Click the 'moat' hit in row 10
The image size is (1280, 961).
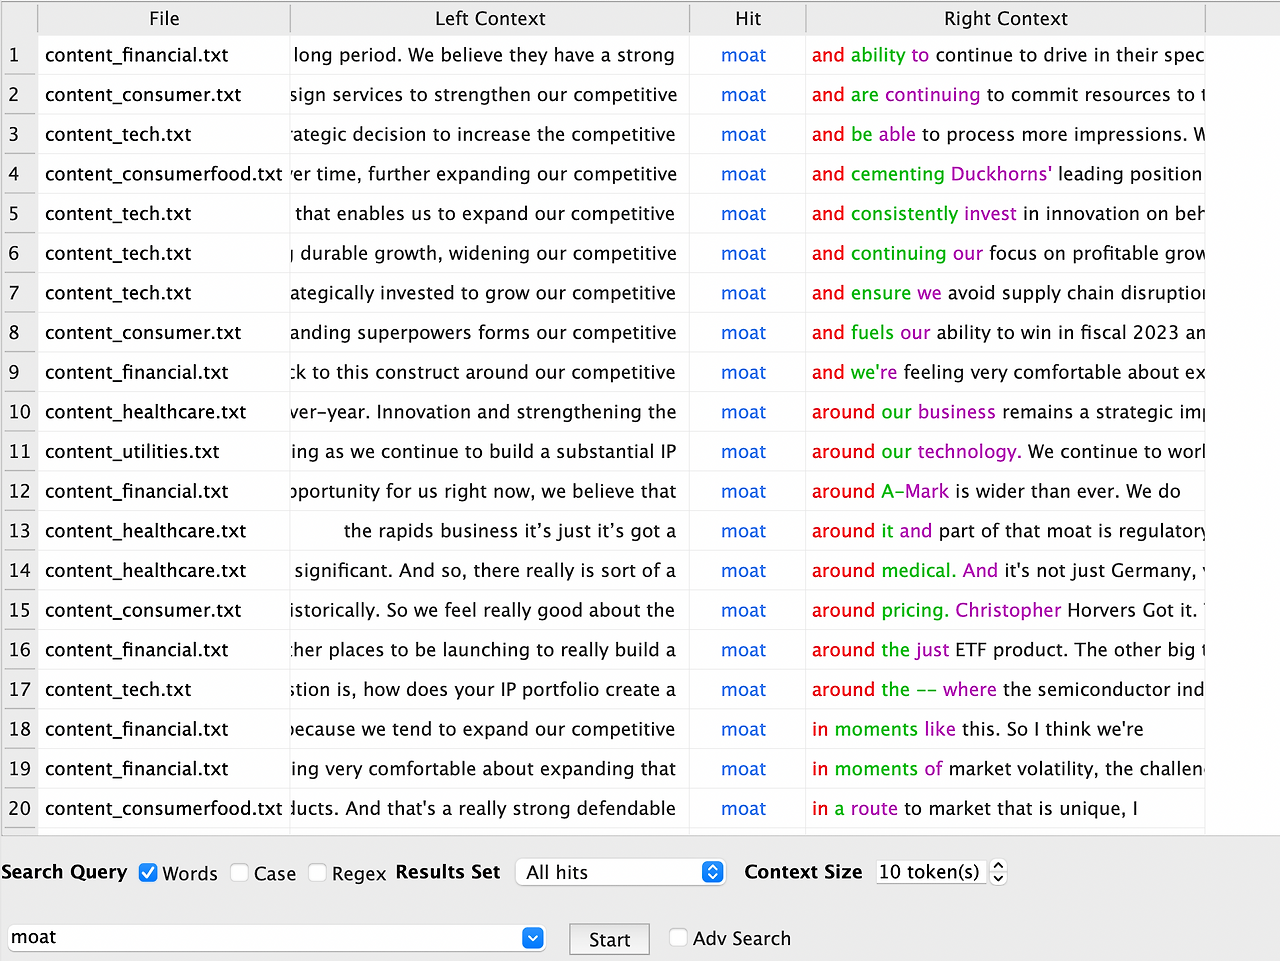coord(744,413)
